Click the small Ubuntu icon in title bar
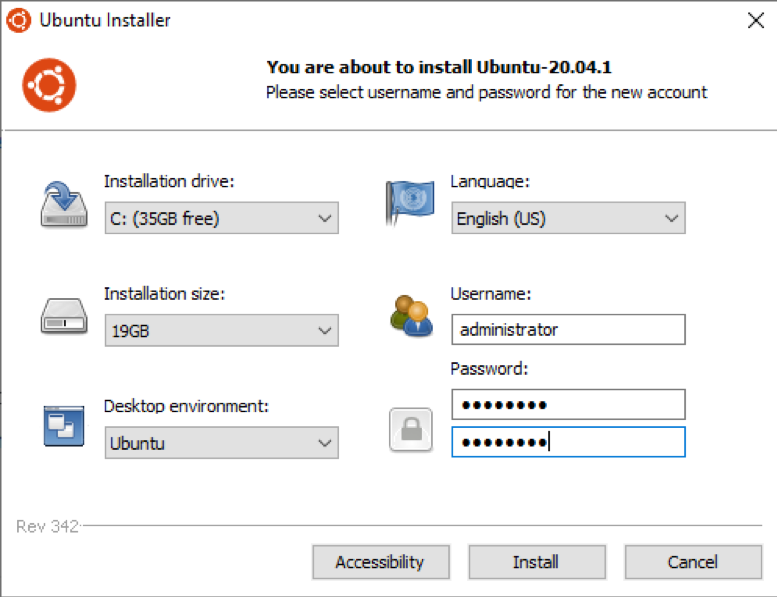777x597 pixels. 18,20
